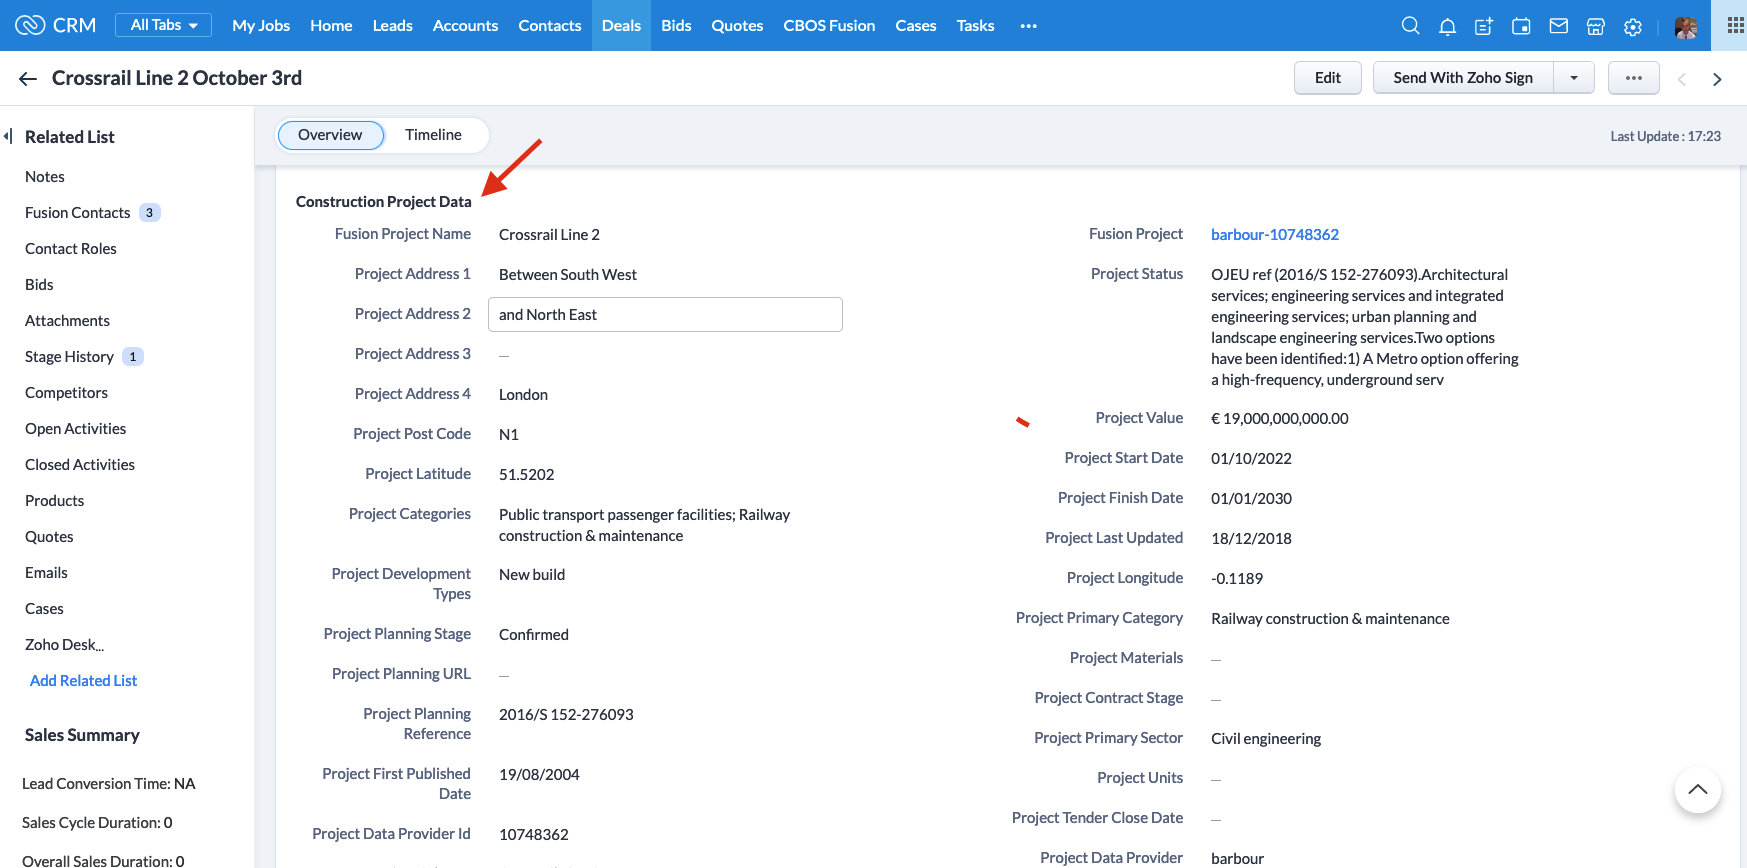Jump to Stage History related list
The width and height of the screenshot is (1747, 868).
(x=69, y=357)
